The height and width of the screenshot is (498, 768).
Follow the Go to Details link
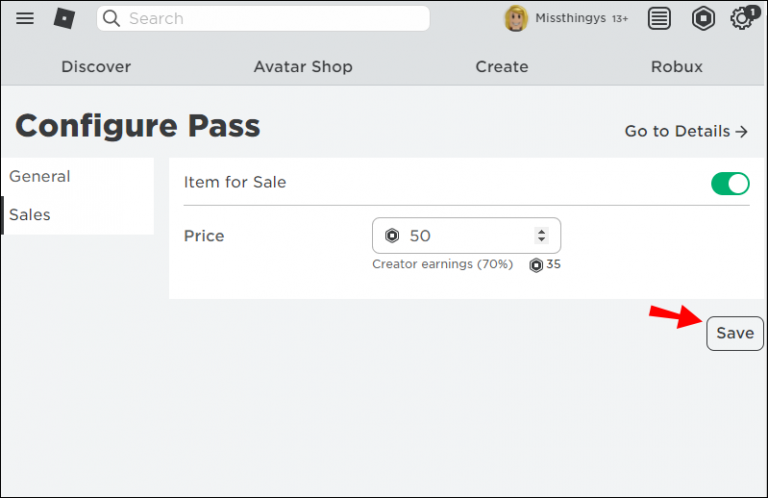pyautogui.click(x=686, y=131)
